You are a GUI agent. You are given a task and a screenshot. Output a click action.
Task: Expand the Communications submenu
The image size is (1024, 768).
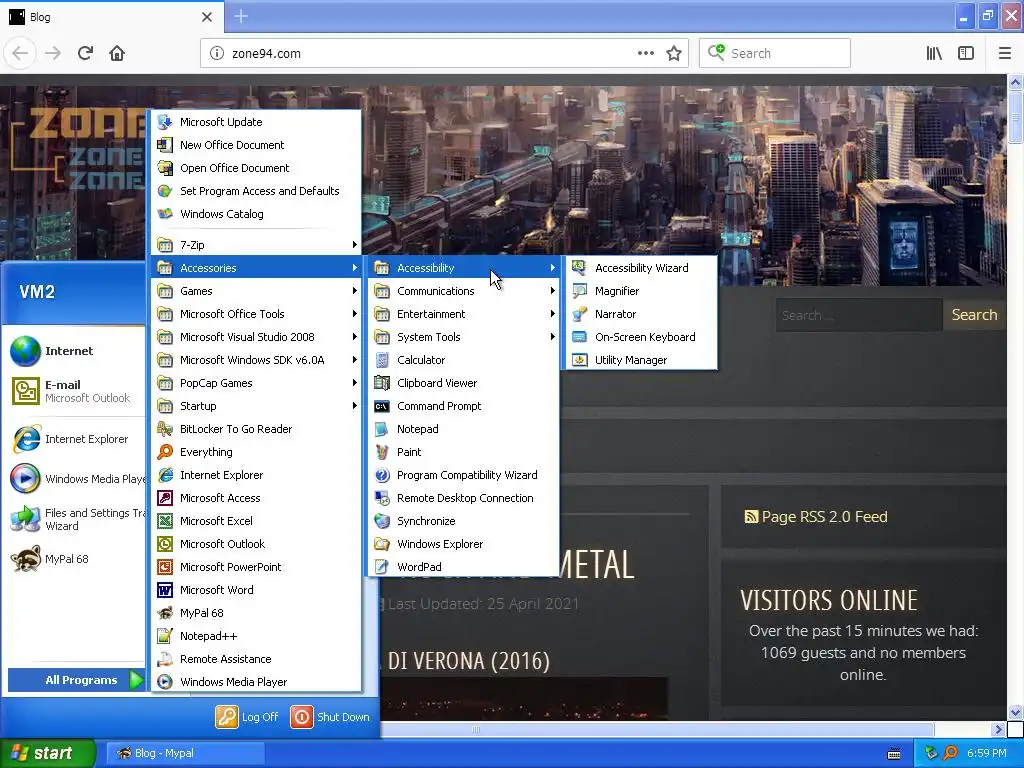point(463,291)
